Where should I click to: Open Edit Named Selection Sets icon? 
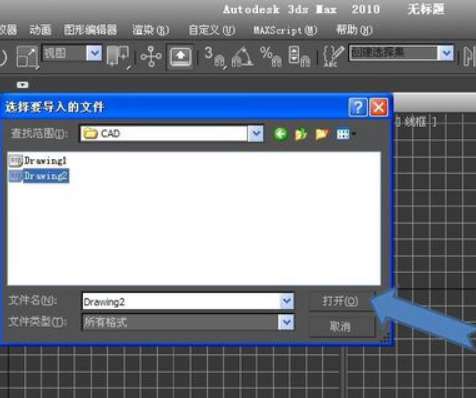click(x=333, y=57)
